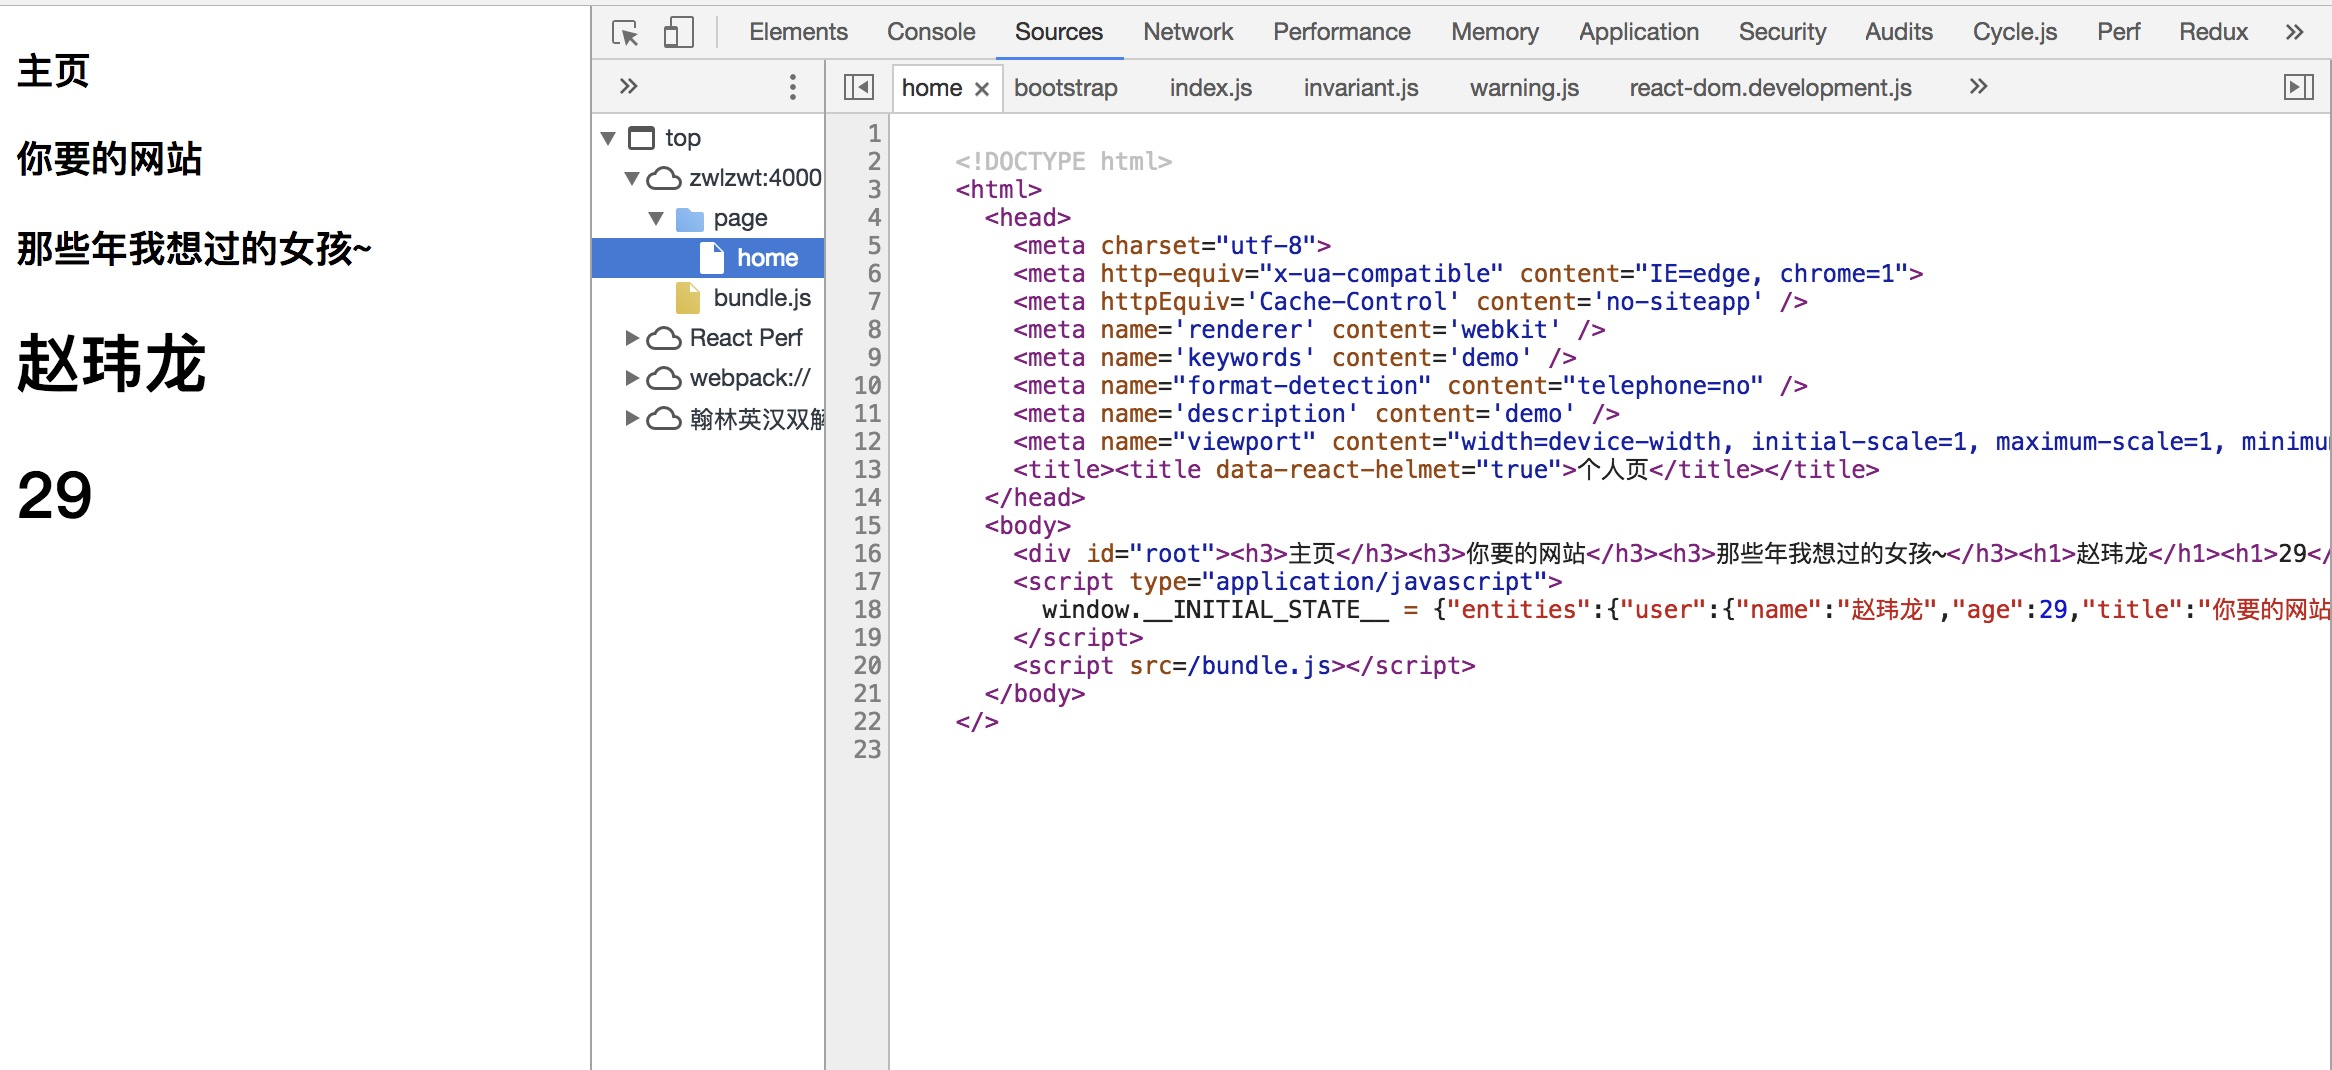Image resolution: width=2332 pixels, height=1070 pixels.
Task: Collapse the top frame tree node
Action: click(x=608, y=138)
